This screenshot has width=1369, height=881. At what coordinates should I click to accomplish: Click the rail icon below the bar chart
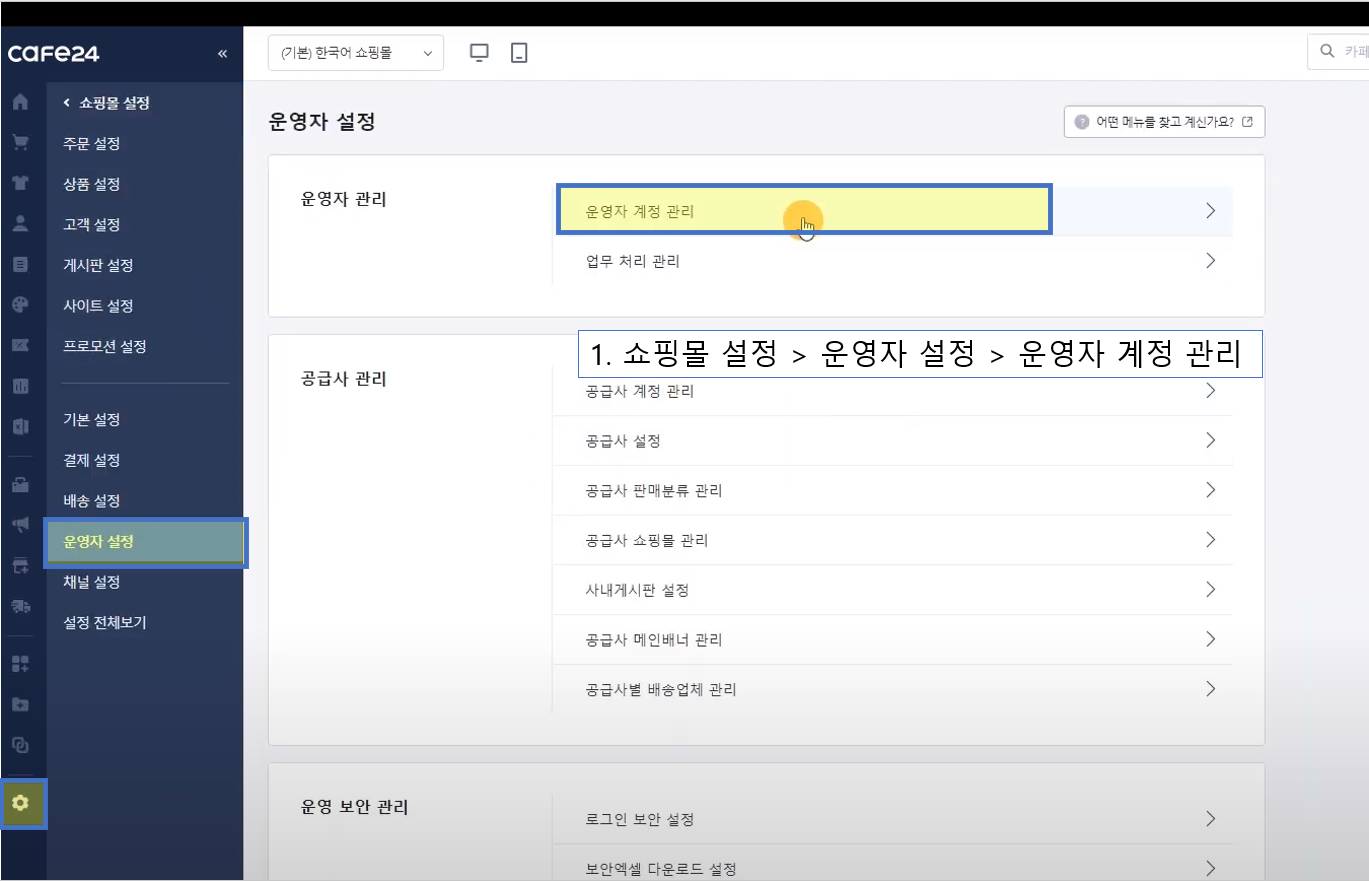tap(20, 427)
